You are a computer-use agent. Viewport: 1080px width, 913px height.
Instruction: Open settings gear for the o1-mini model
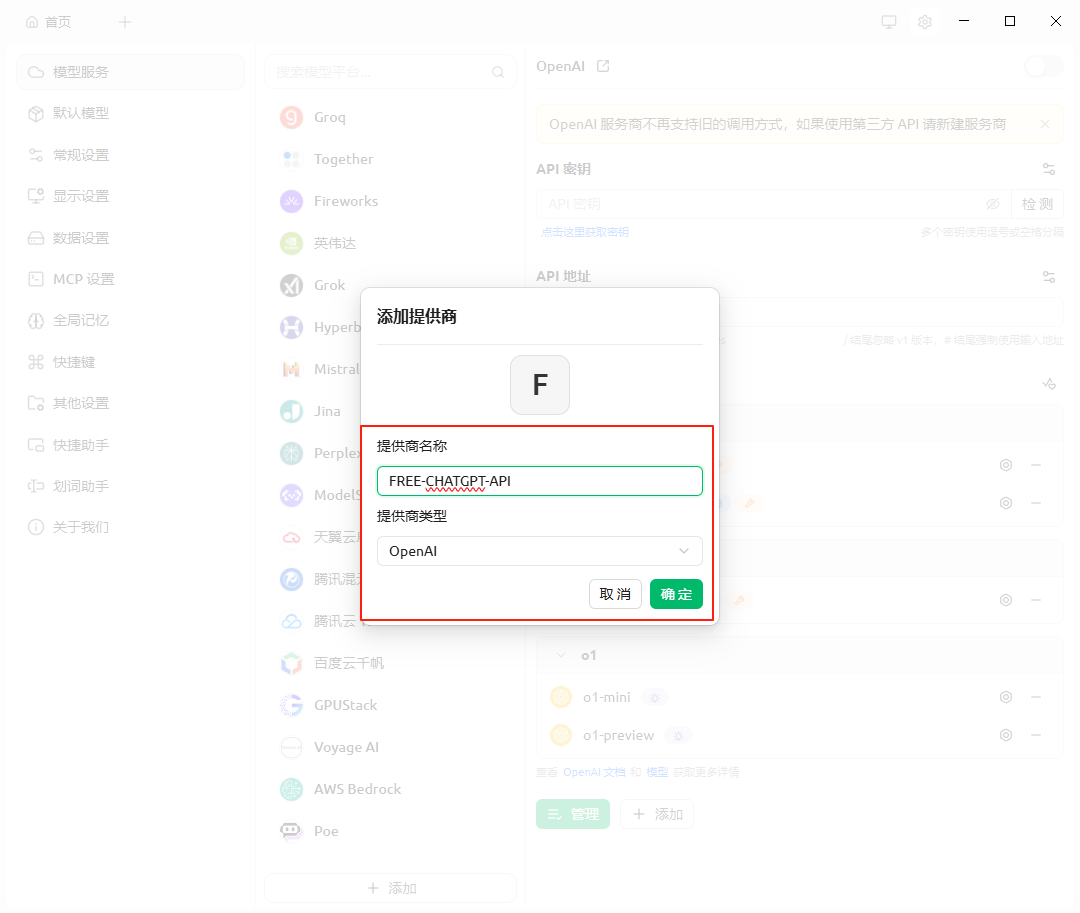click(x=1006, y=697)
